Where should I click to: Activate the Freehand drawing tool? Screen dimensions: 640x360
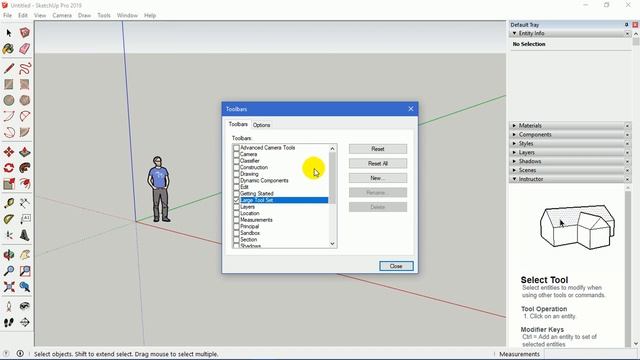click(x=24, y=68)
